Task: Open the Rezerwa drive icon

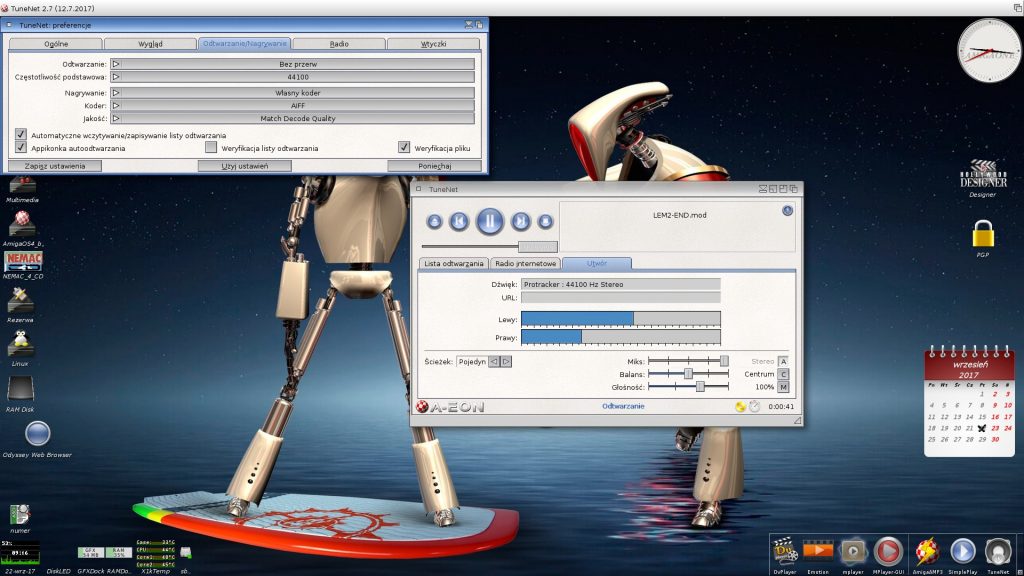Action: point(20,300)
